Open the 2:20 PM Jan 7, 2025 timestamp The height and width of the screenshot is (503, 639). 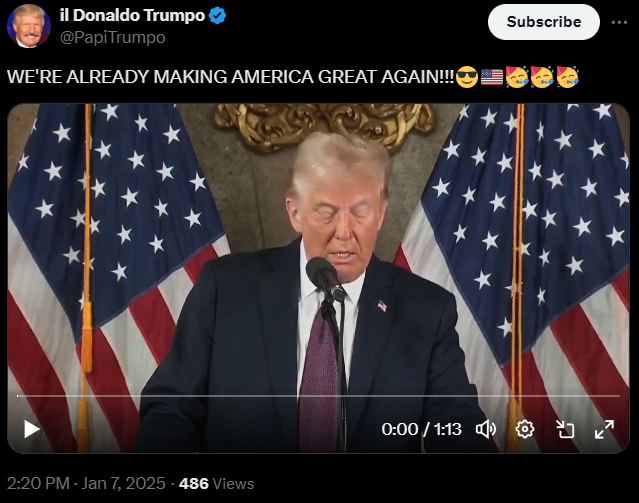tap(86, 483)
